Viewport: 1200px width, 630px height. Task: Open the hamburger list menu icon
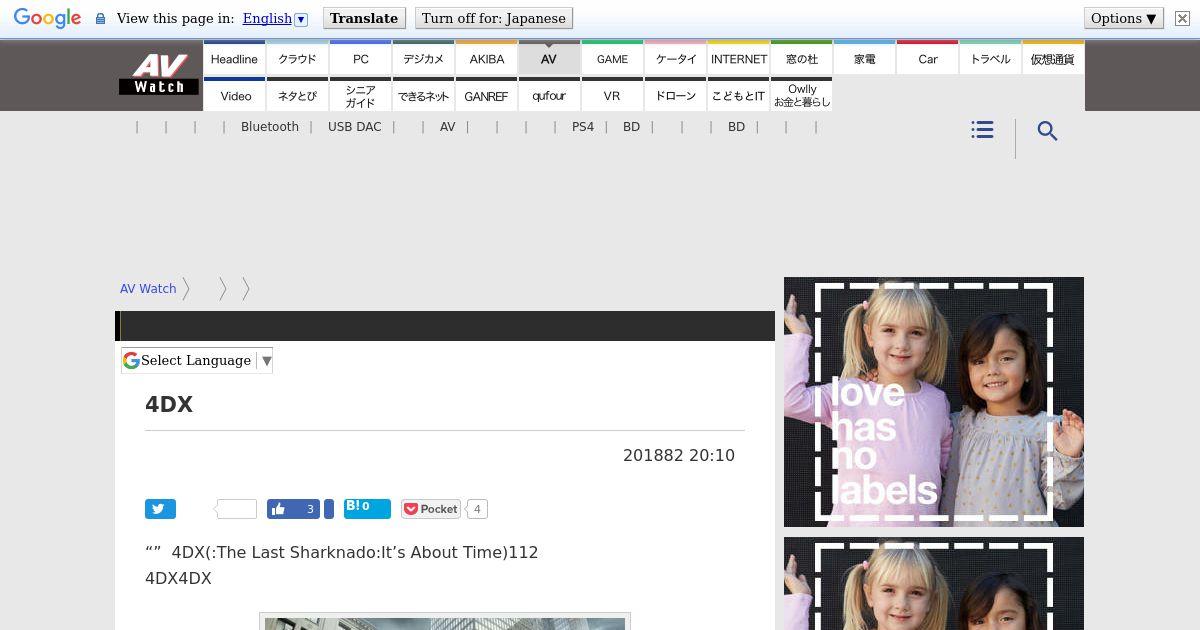tap(982, 130)
